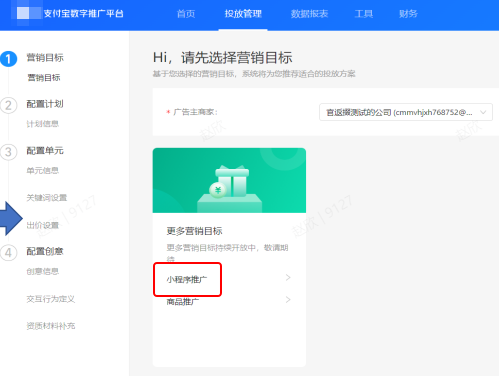499x376 pixels.
Task: Open 配置计划 step
Action: tap(45, 104)
